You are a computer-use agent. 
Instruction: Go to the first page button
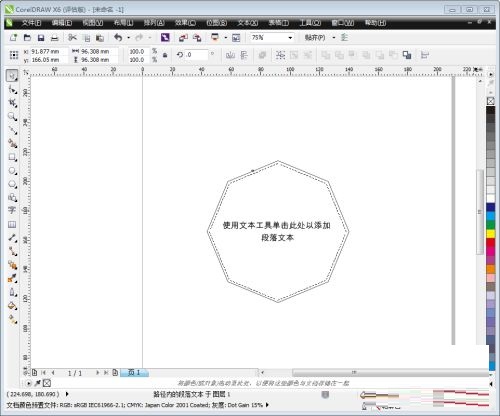43,372
